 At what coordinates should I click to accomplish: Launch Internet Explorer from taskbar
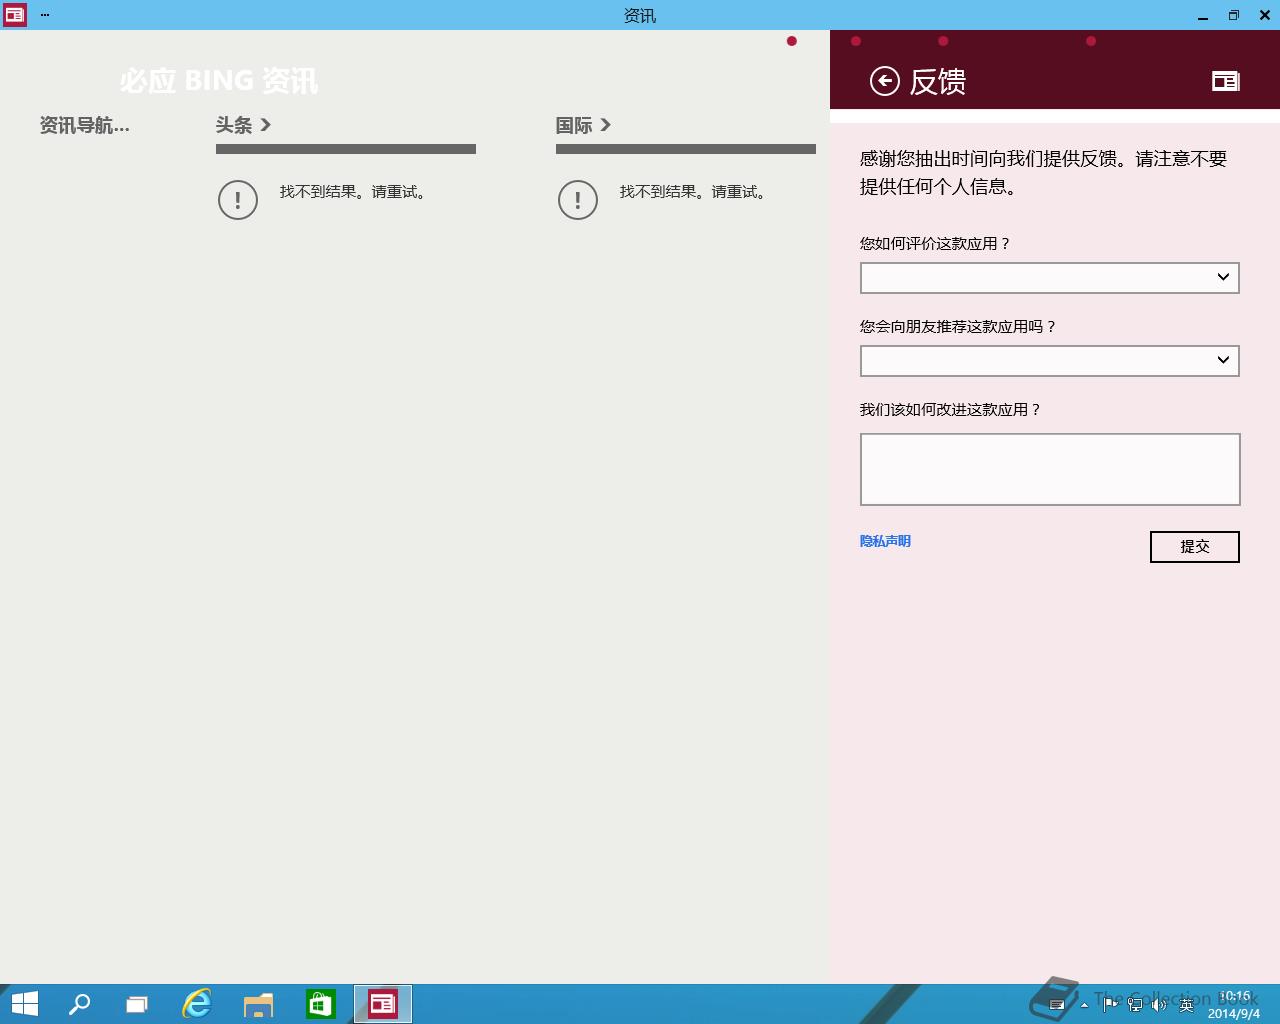[x=197, y=1004]
